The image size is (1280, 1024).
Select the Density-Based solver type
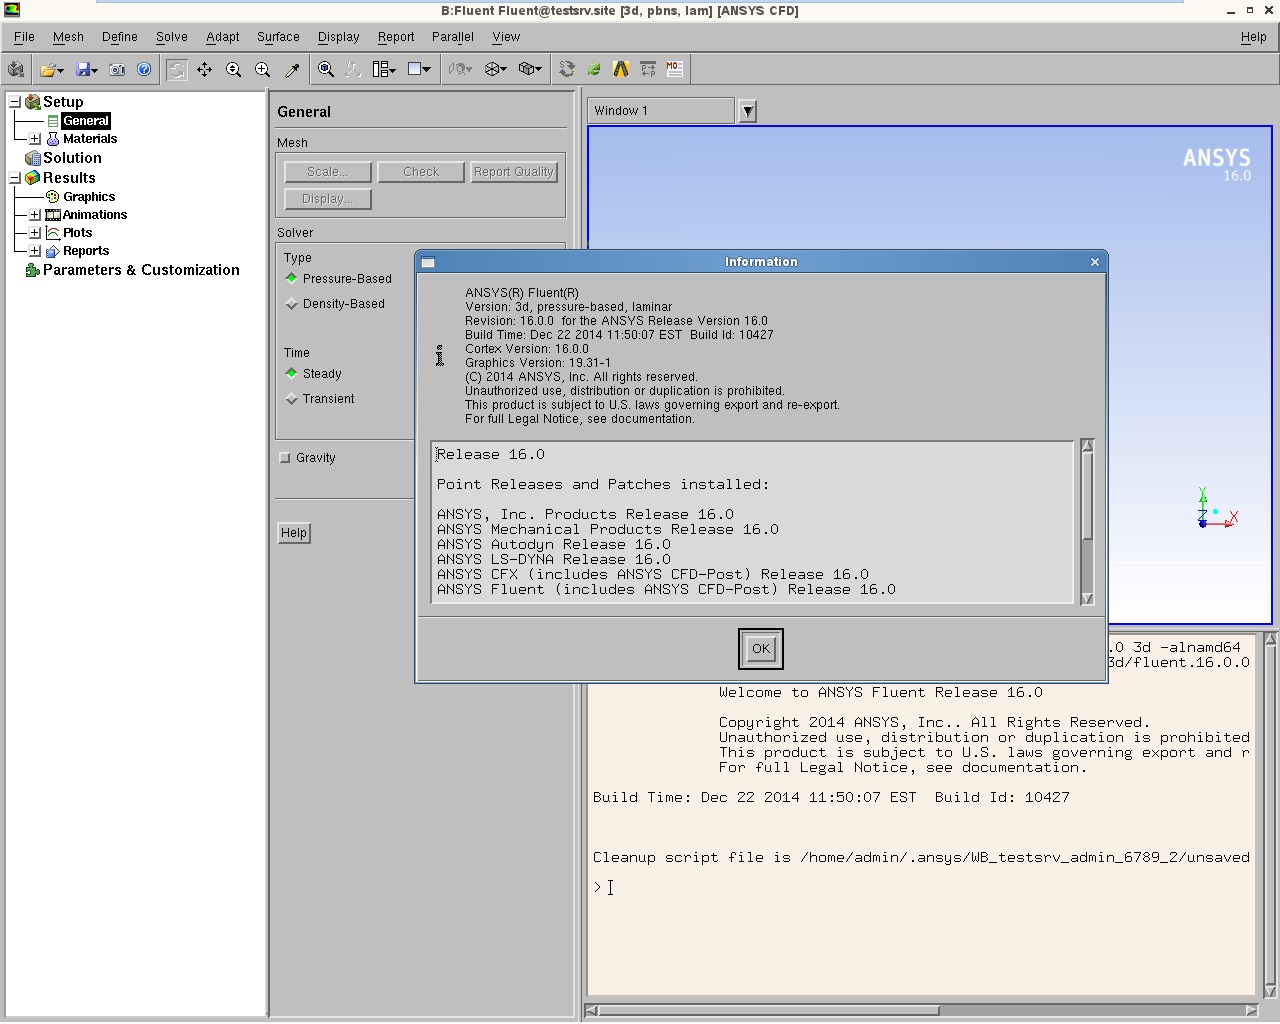pos(292,304)
